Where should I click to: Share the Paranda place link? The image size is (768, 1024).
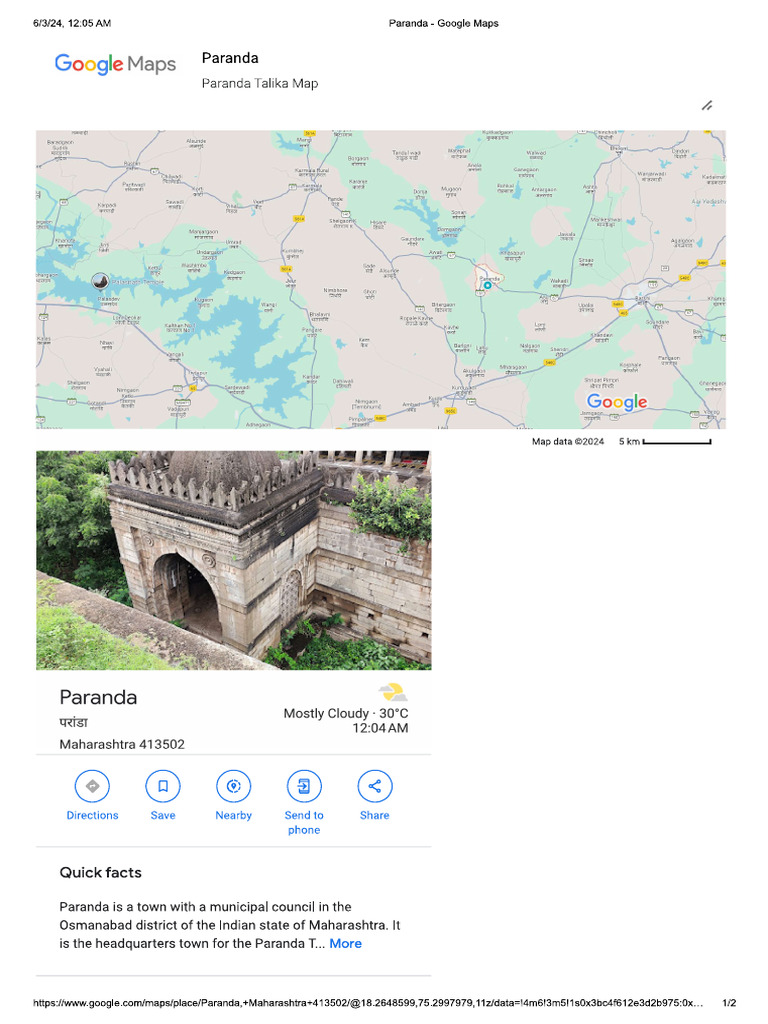(374, 786)
